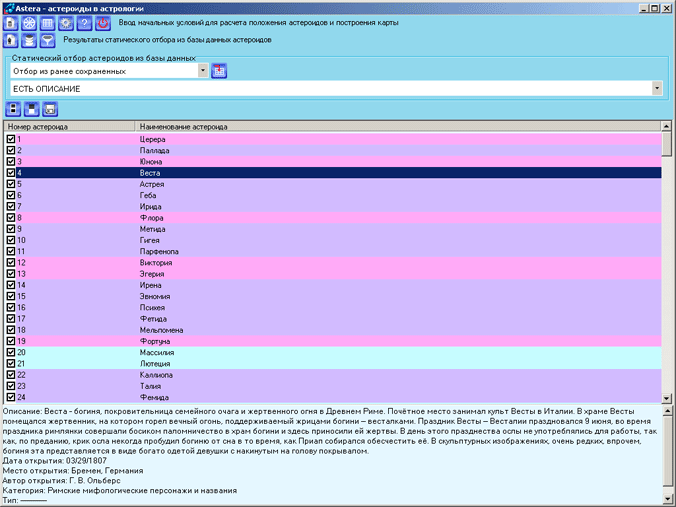Click the question mark help icon
The image size is (676, 507).
pos(84,22)
